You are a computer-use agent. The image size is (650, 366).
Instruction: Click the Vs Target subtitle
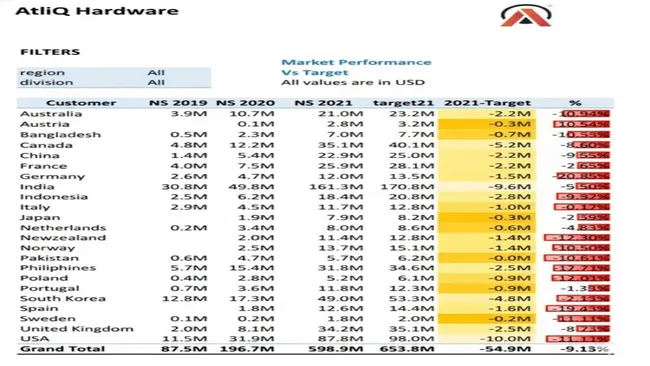click(315, 73)
